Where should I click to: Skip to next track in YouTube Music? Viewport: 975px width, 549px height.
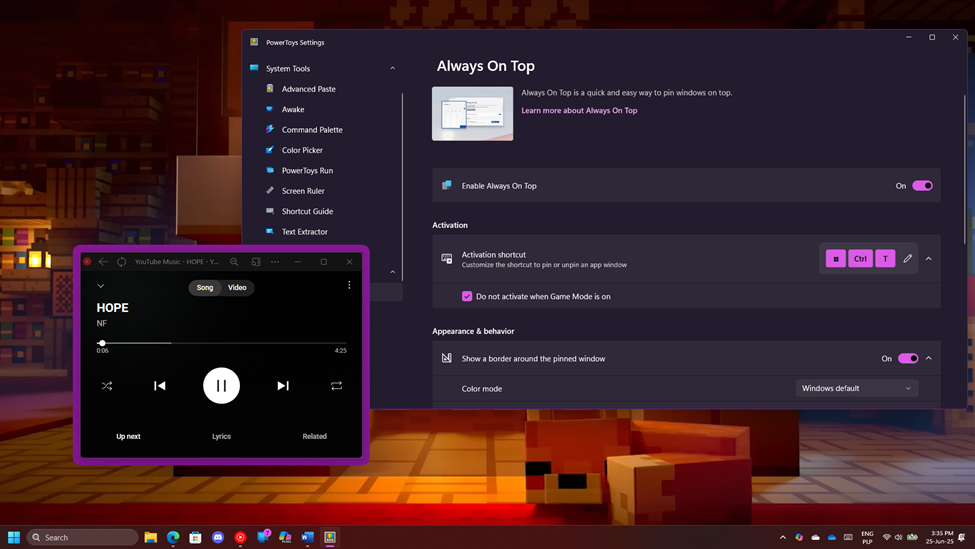pyautogui.click(x=283, y=385)
